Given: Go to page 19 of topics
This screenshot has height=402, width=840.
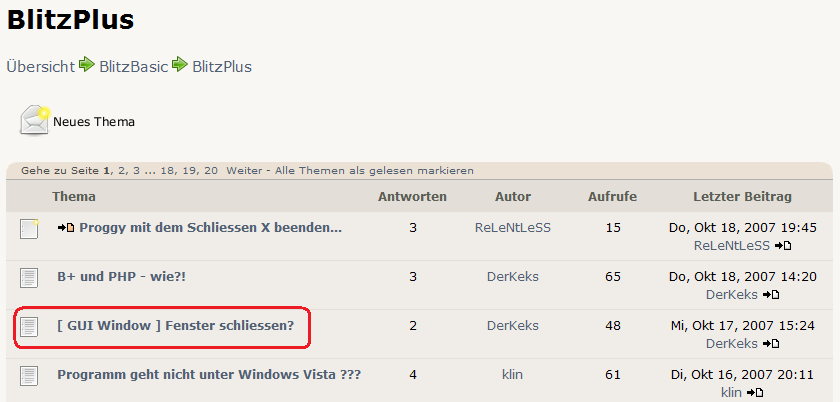Looking at the screenshot, I should coord(189,171).
